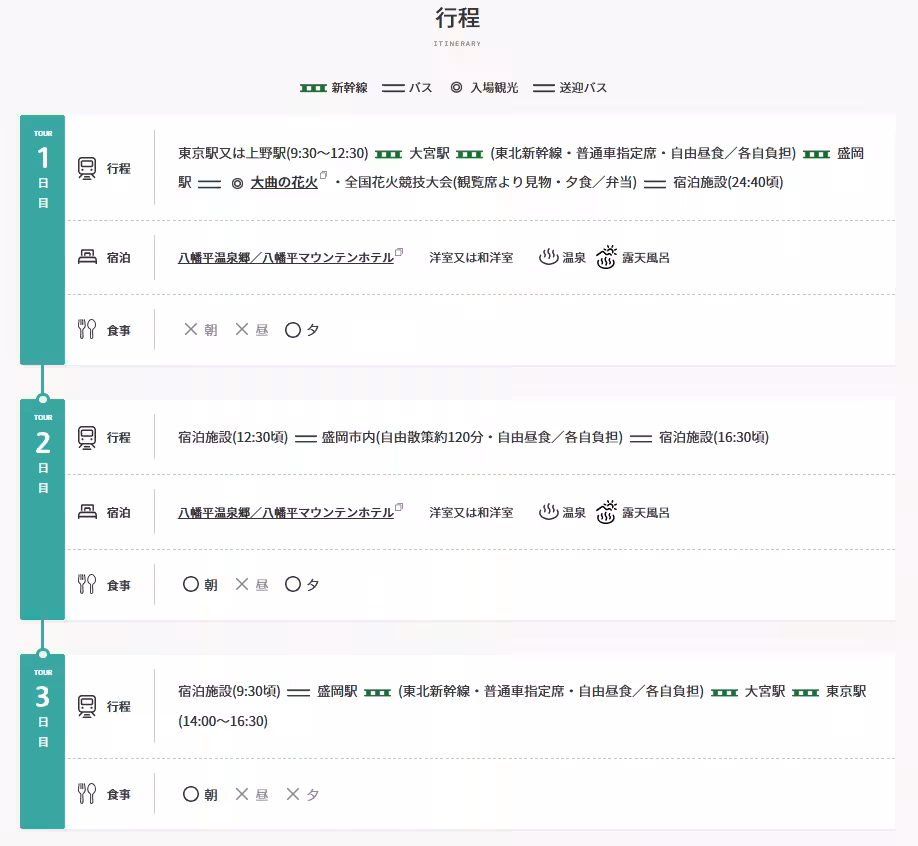The height and width of the screenshot is (846, 918).
Task: Click the external link icon next to 大曲の花火
Action: (x=323, y=175)
